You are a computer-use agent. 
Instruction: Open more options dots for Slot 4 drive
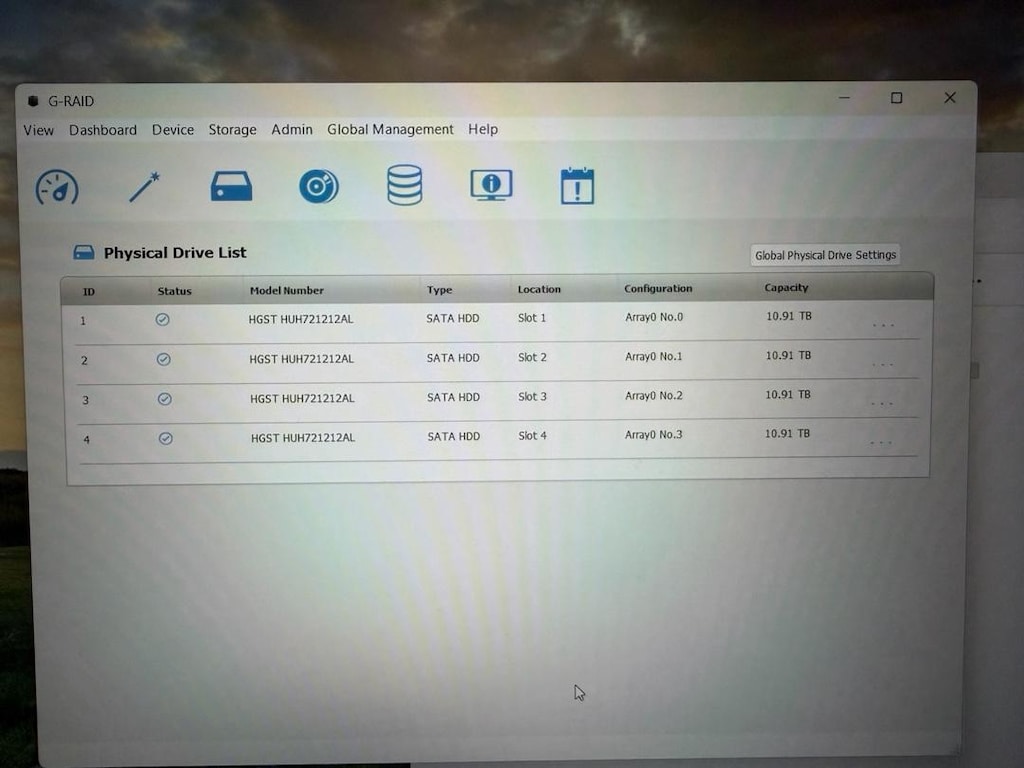coord(881,443)
